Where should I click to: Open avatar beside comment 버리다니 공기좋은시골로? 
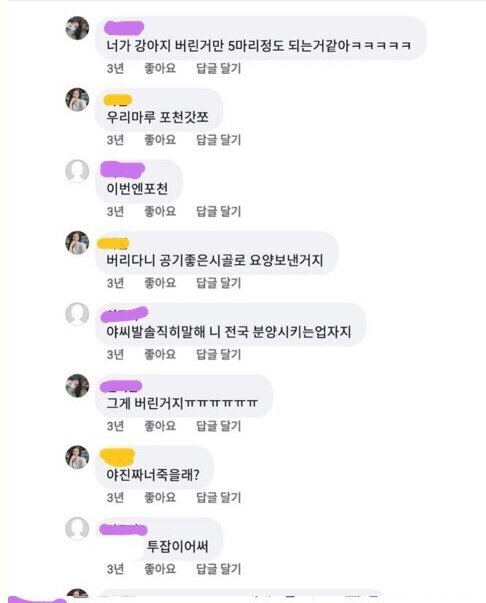click(x=77, y=243)
